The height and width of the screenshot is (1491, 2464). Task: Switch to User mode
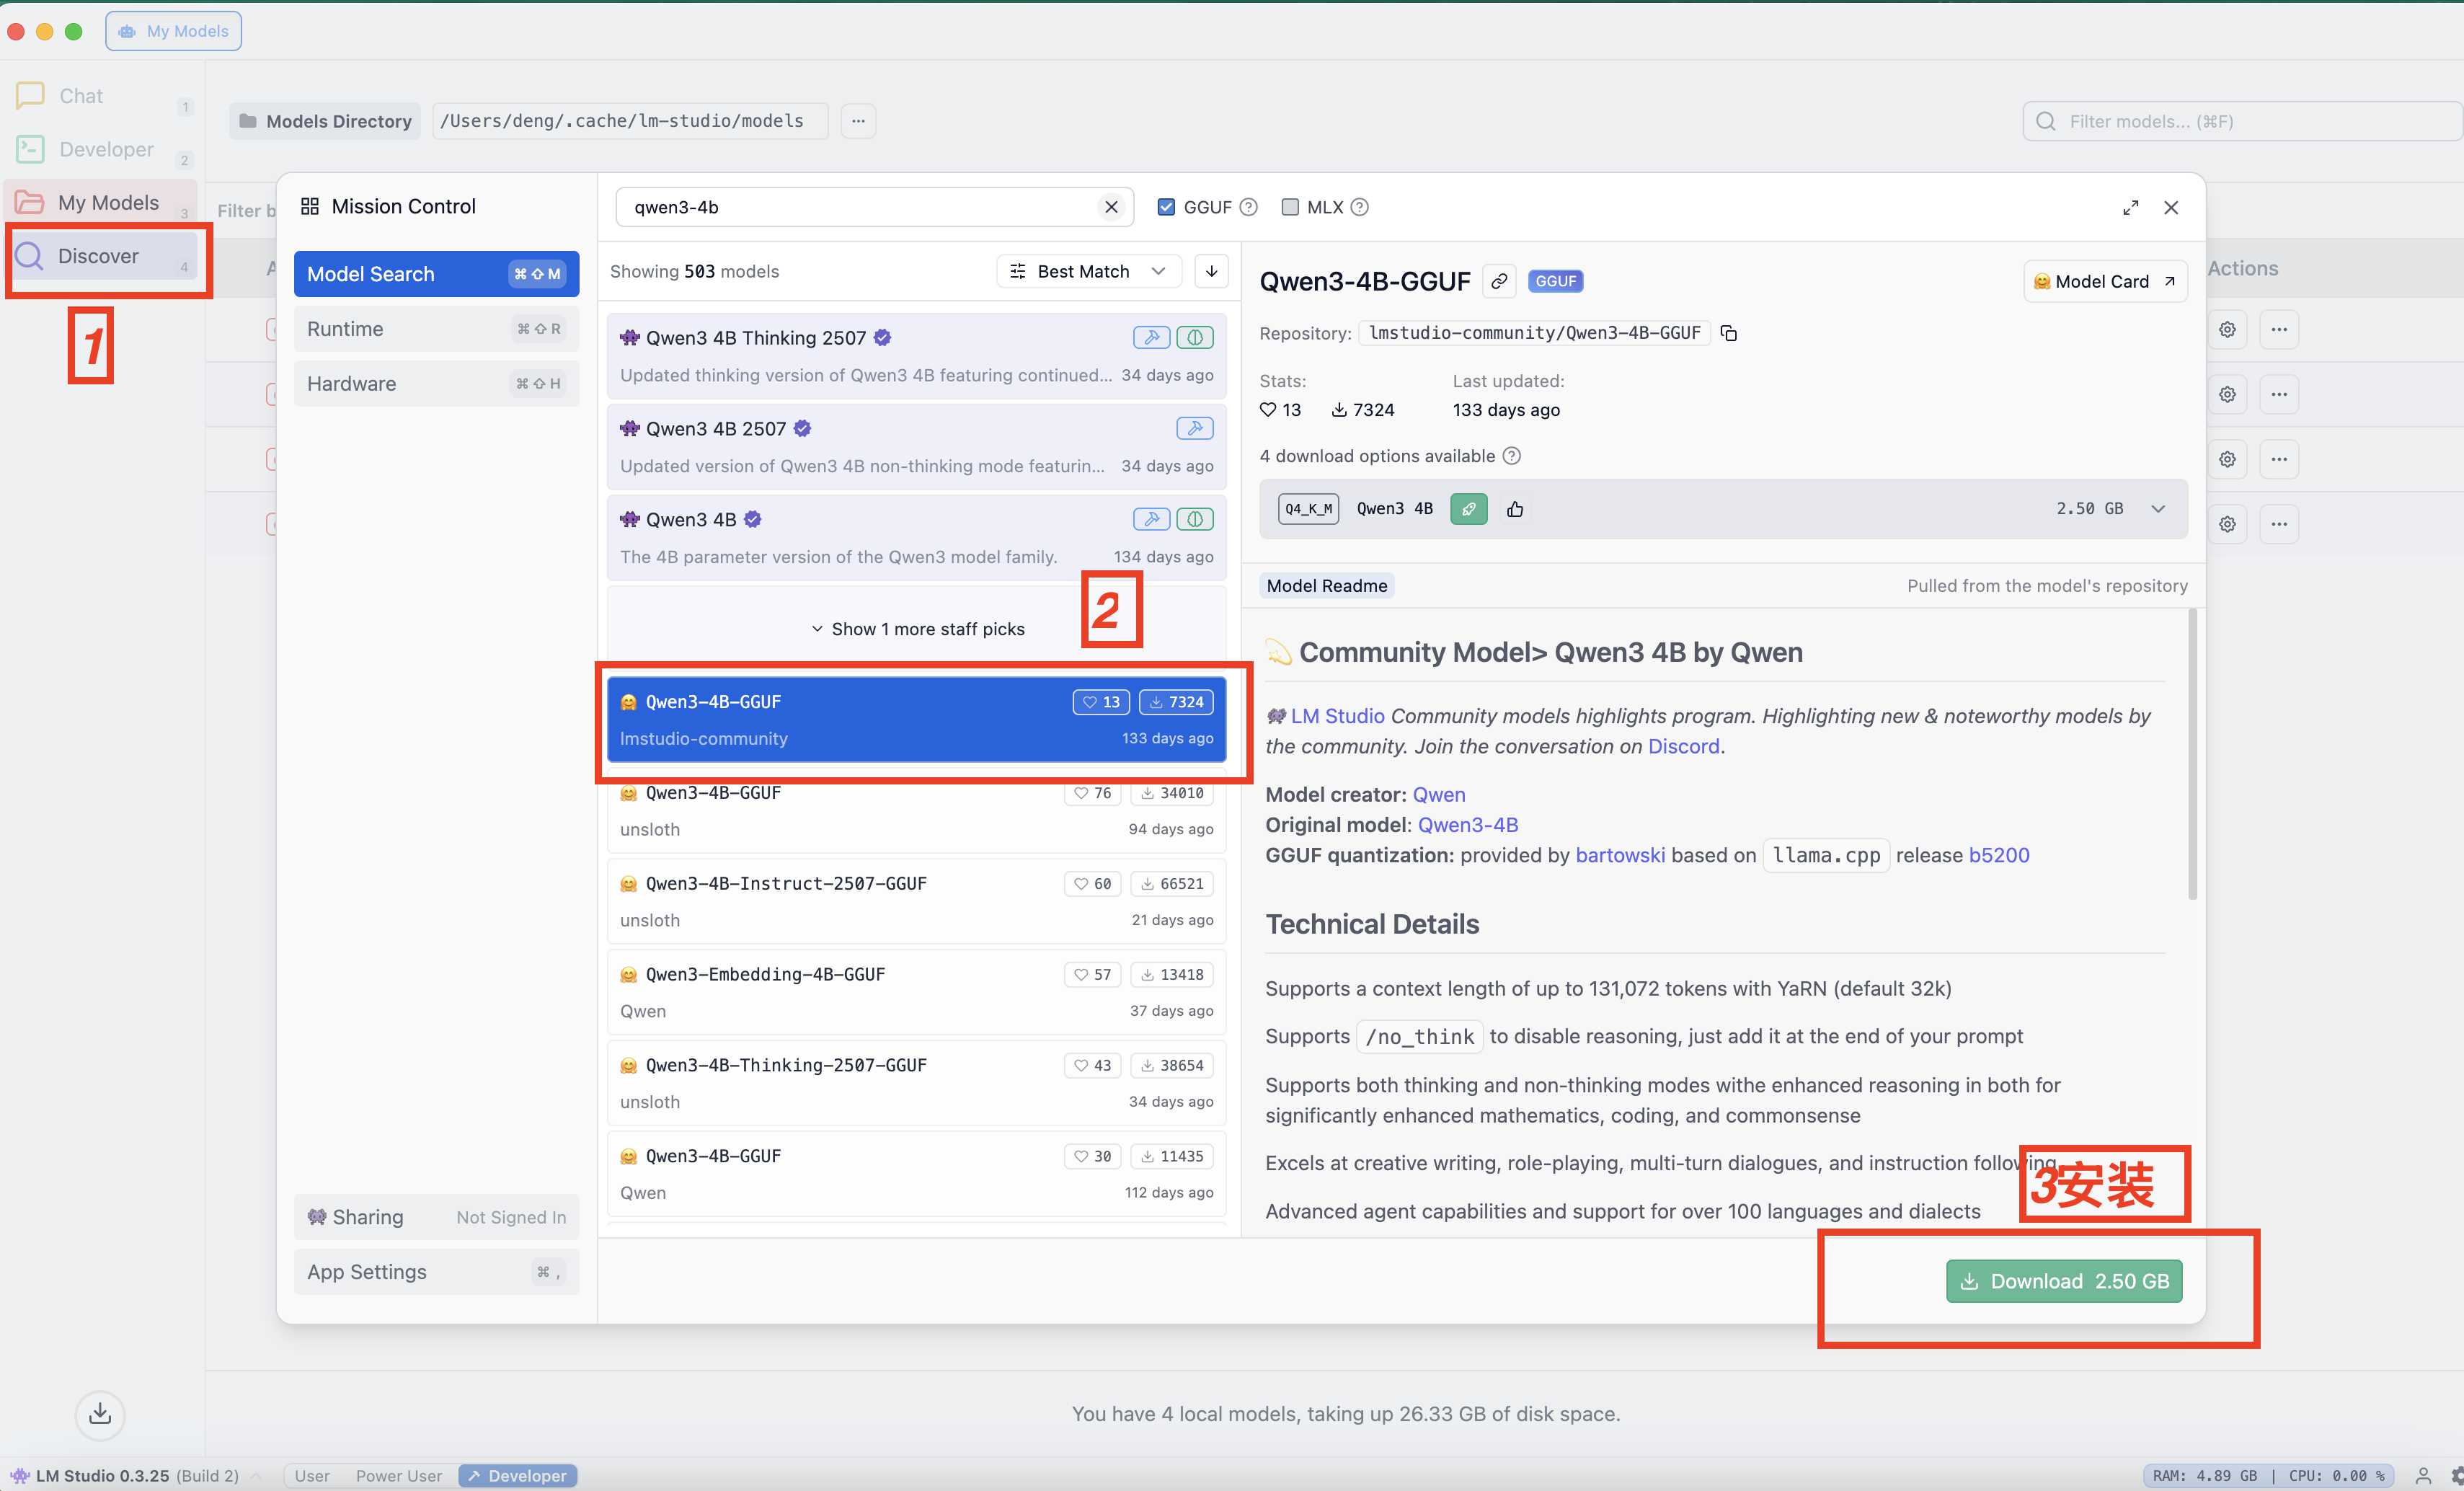coord(312,1475)
